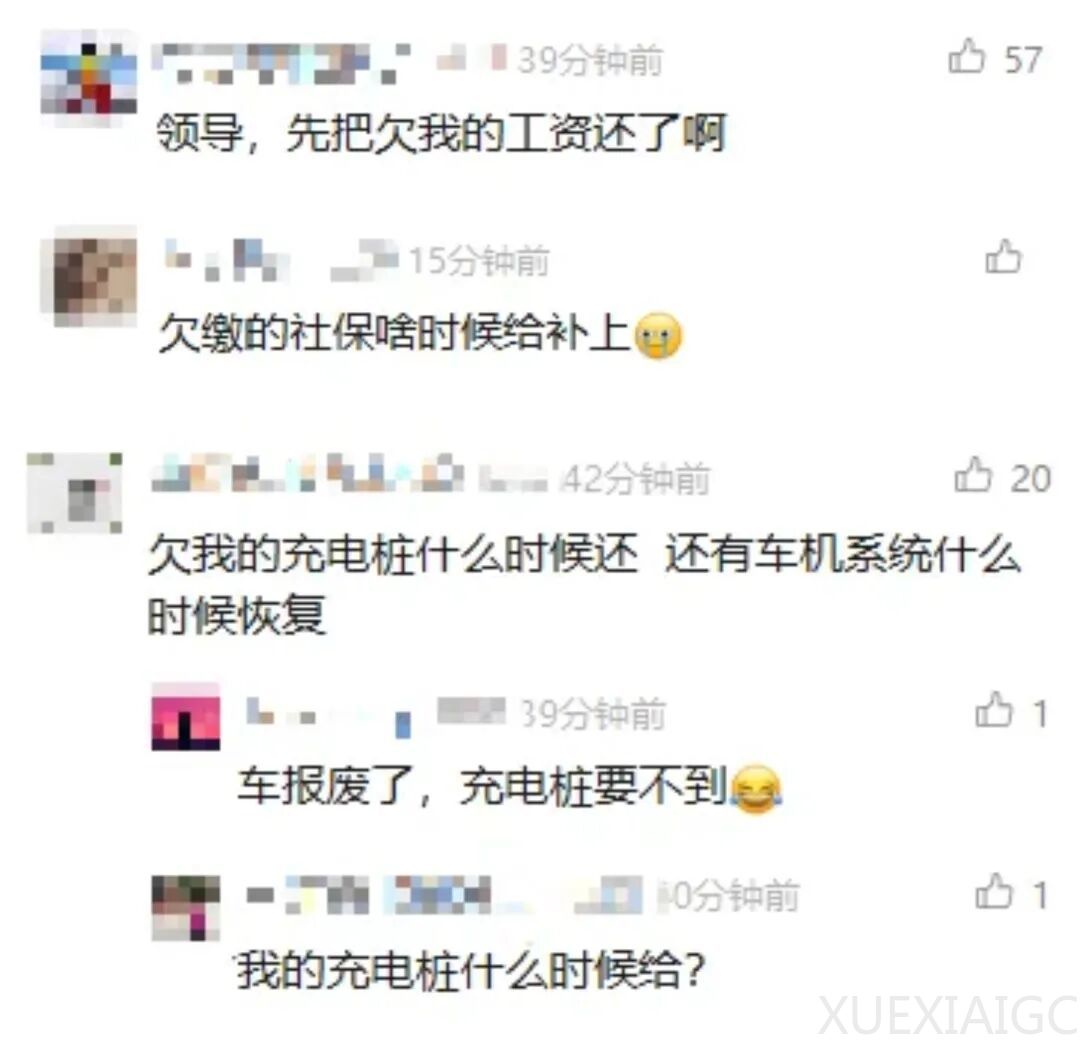This screenshot has height=1047, width=1080.
Task: Like the comment posted 15分钟前
Action: point(1003,257)
